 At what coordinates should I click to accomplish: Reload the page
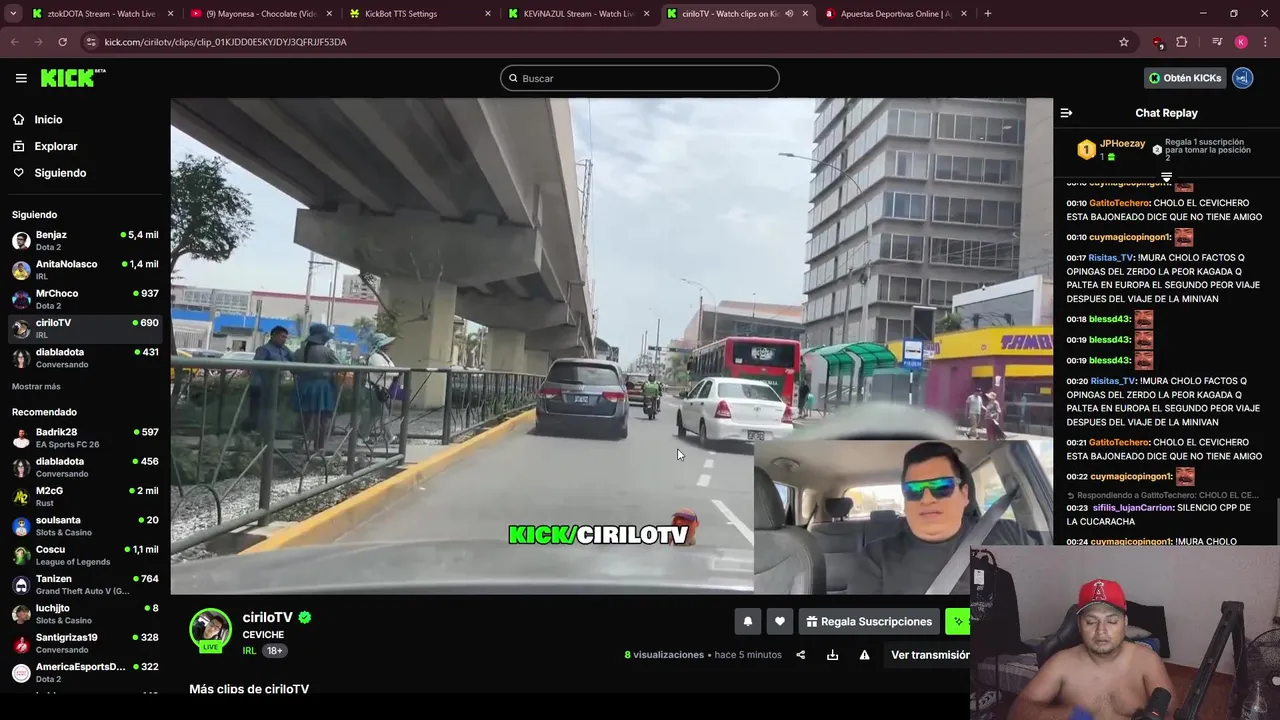point(62,42)
